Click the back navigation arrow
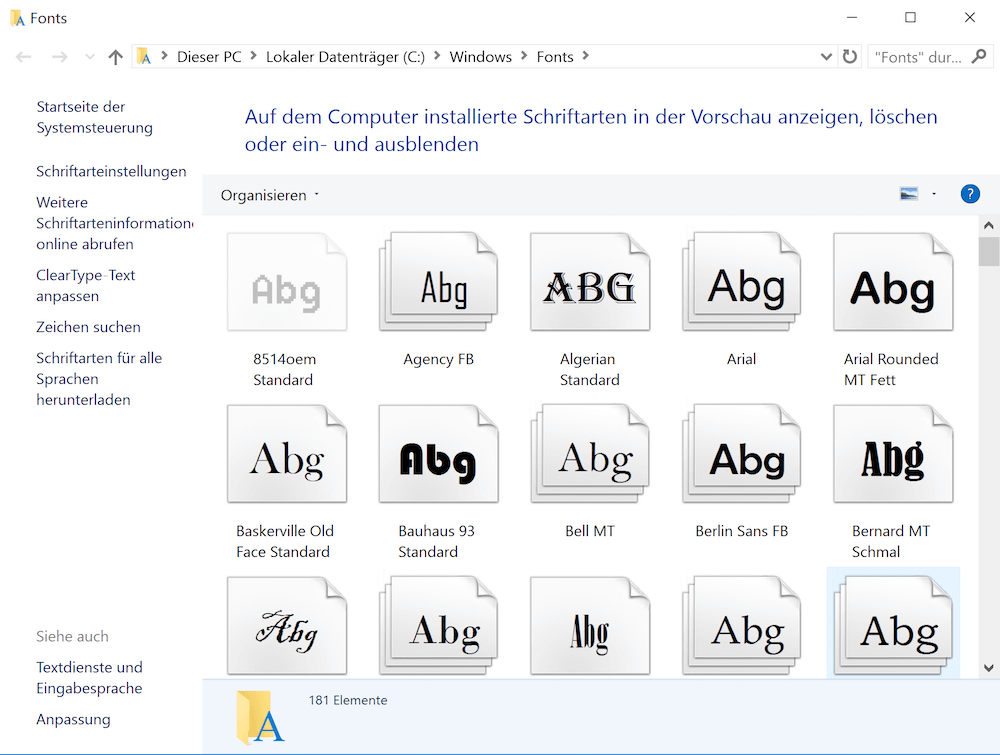 (x=24, y=57)
